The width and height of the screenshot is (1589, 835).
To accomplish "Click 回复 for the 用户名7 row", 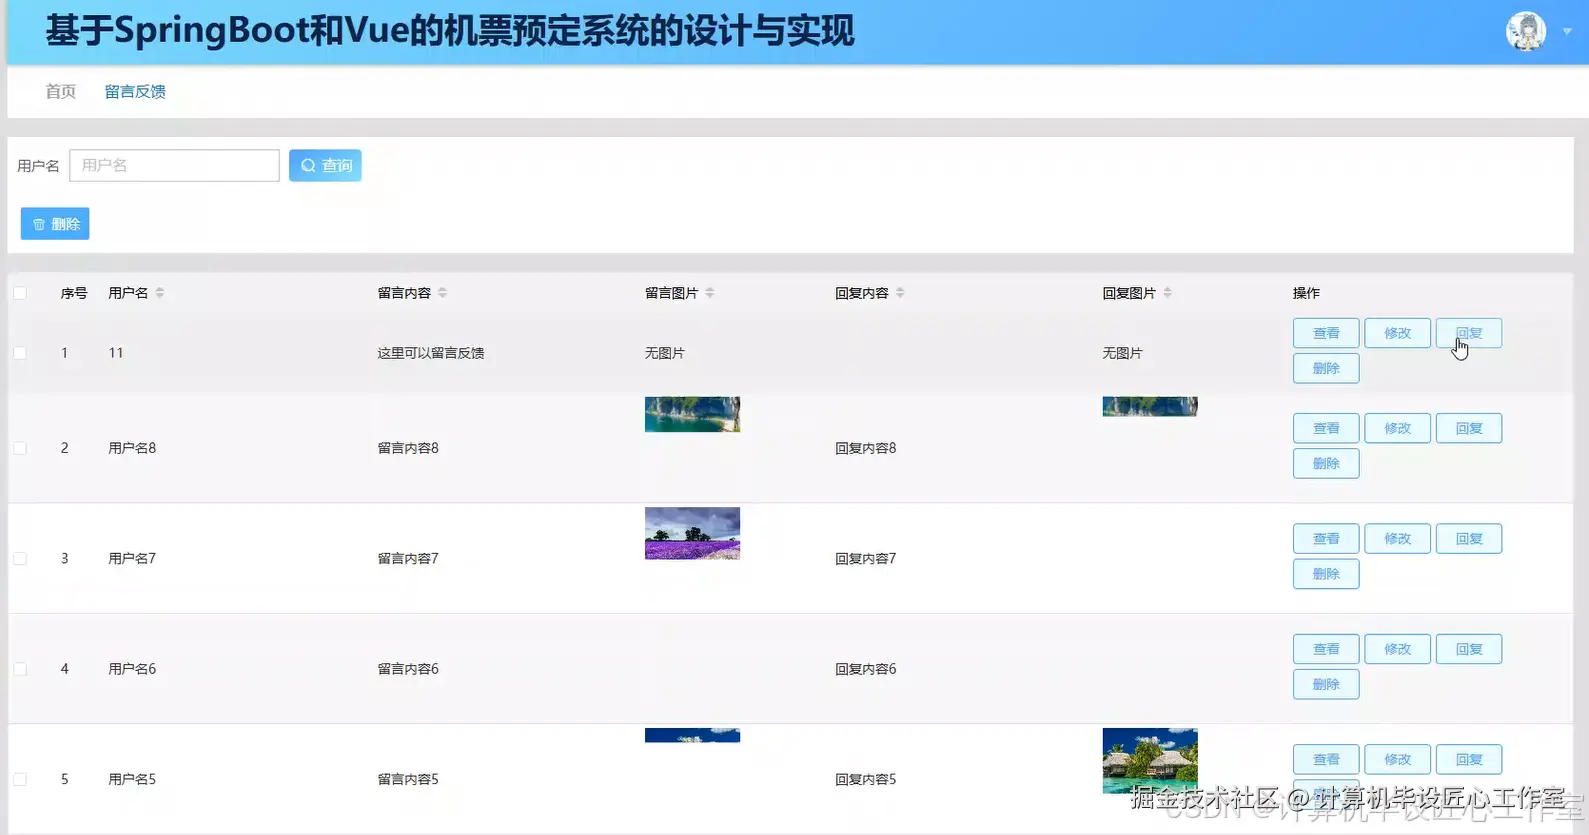I will [1469, 539].
